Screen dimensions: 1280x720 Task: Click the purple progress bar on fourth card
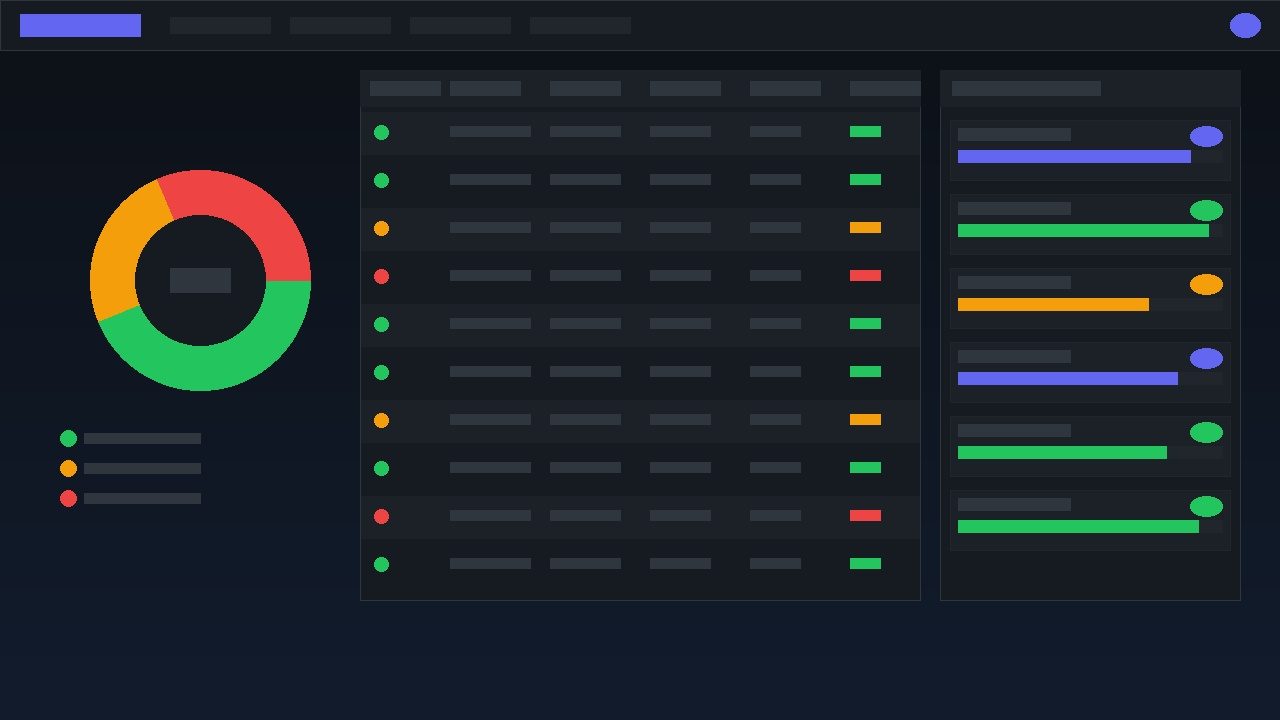click(x=1068, y=379)
